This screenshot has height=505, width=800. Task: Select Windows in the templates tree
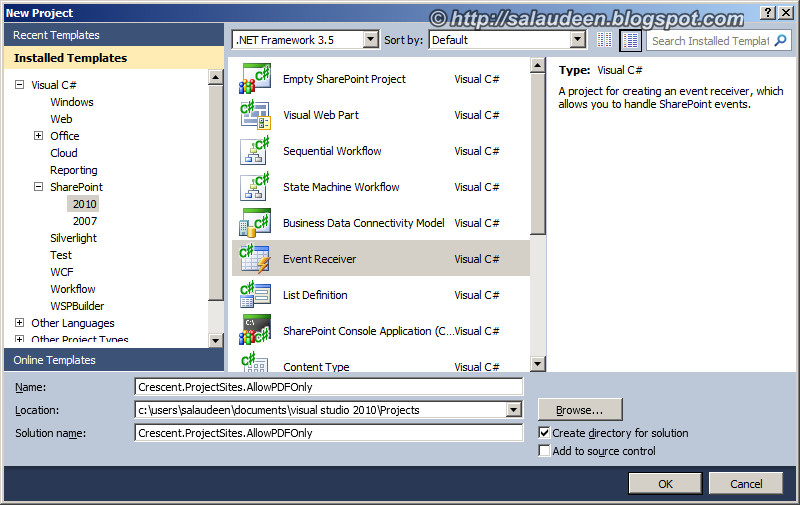(x=72, y=102)
